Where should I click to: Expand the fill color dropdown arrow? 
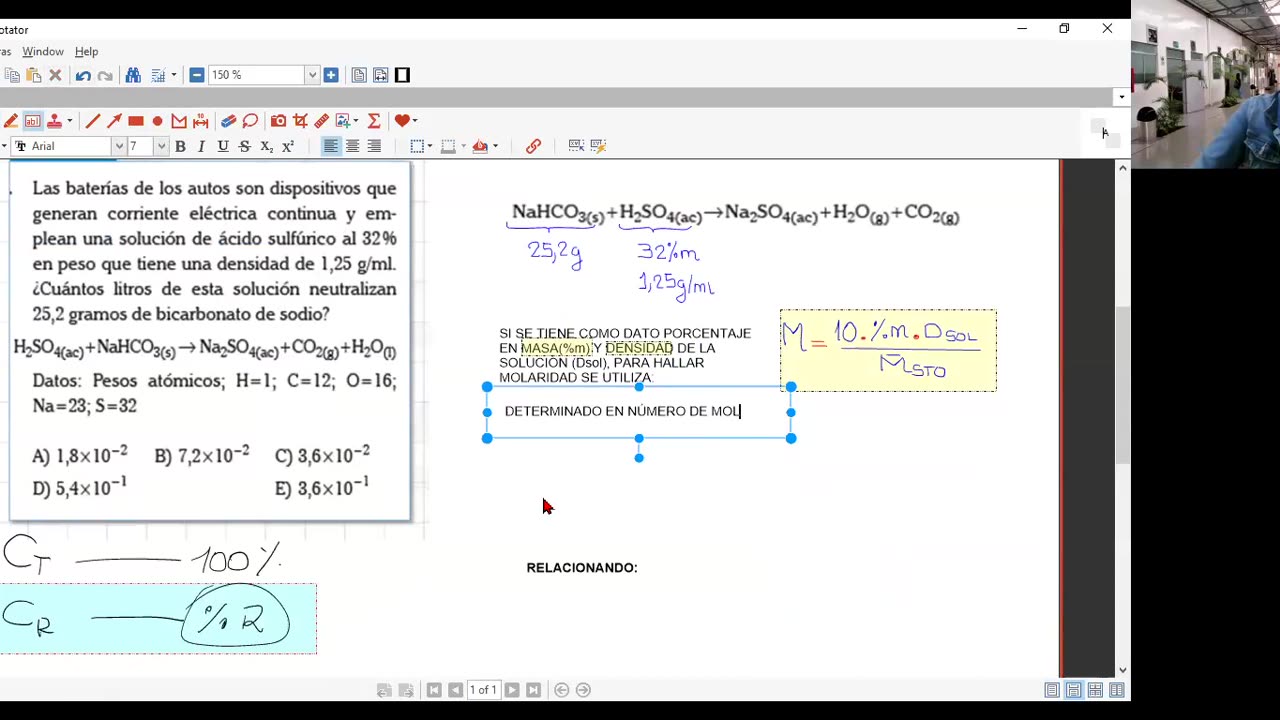[x=495, y=146]
